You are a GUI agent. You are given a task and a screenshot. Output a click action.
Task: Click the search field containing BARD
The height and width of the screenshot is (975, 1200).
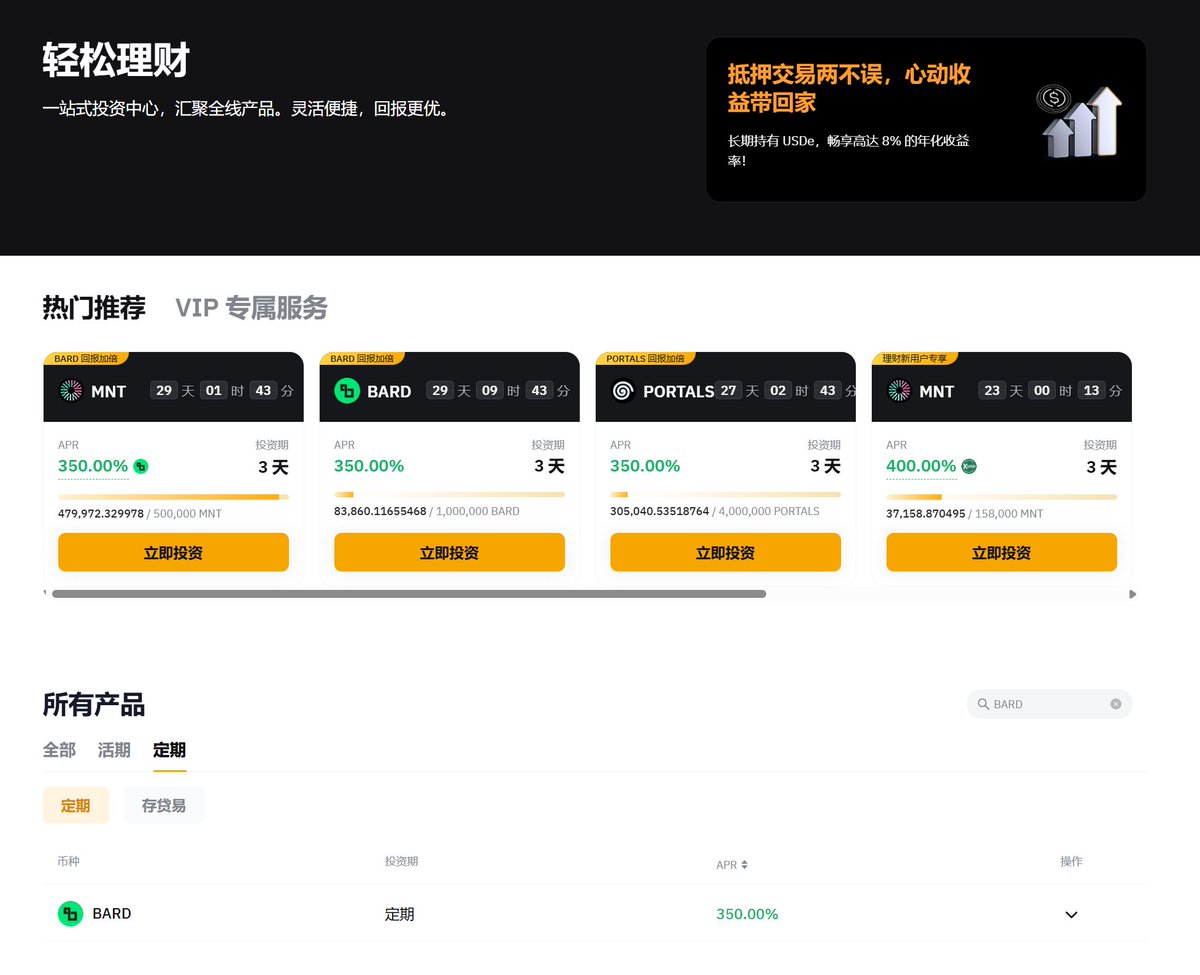1049,704
